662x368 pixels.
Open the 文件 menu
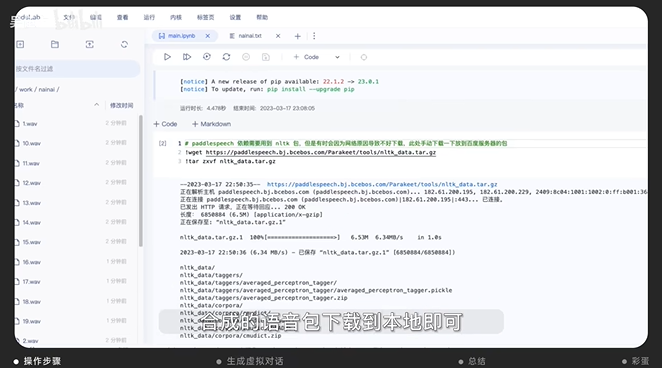tap(69, 17)
